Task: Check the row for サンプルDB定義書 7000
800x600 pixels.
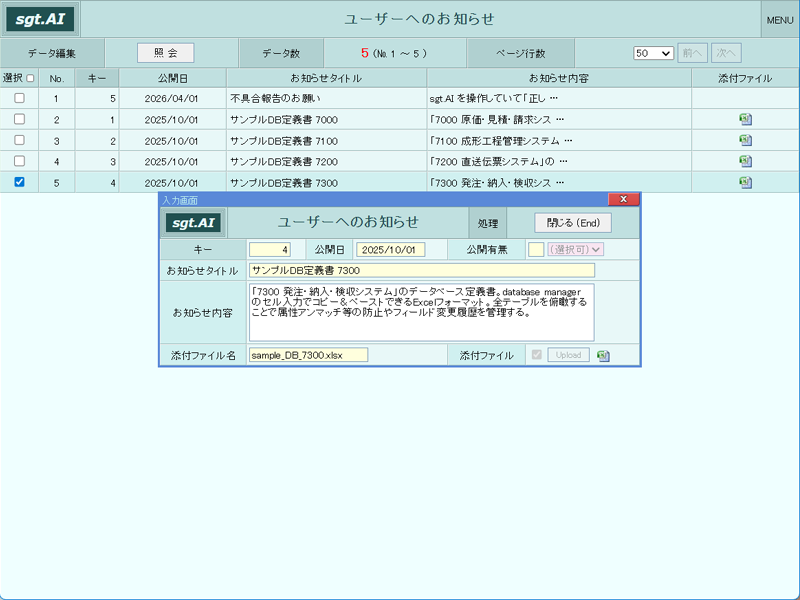Action: [19, 119]
